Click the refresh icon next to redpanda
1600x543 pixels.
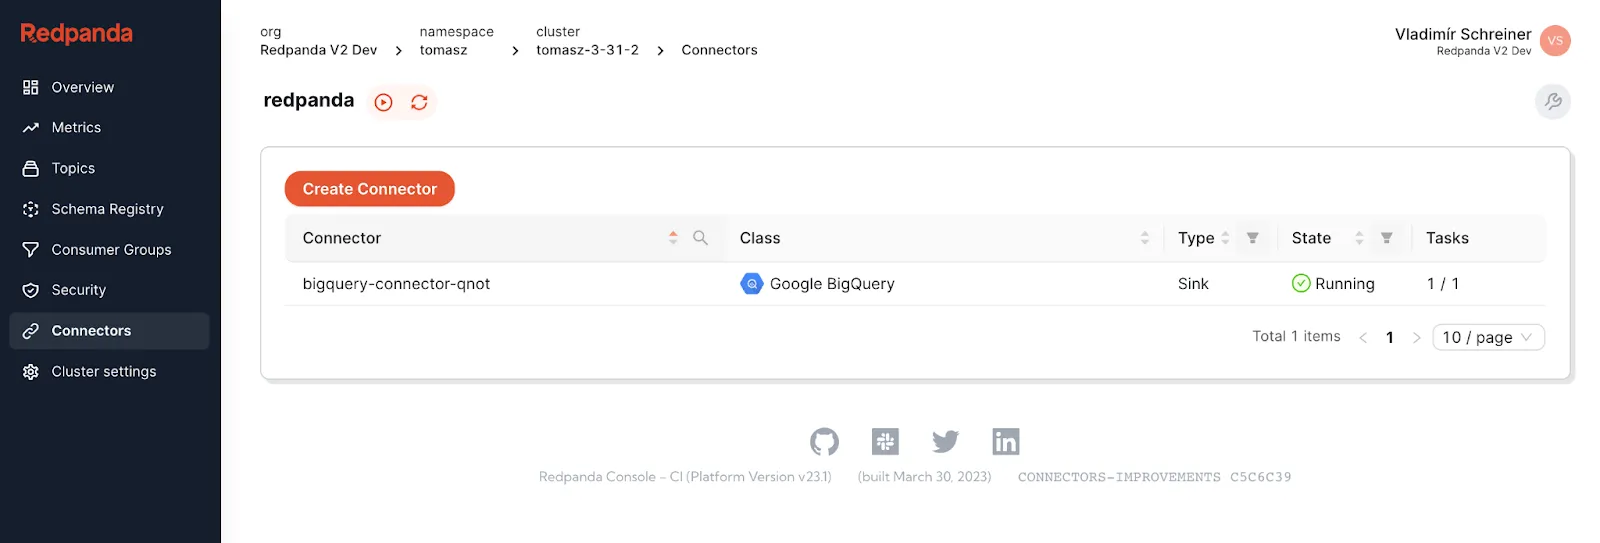[x=419, y=102]
